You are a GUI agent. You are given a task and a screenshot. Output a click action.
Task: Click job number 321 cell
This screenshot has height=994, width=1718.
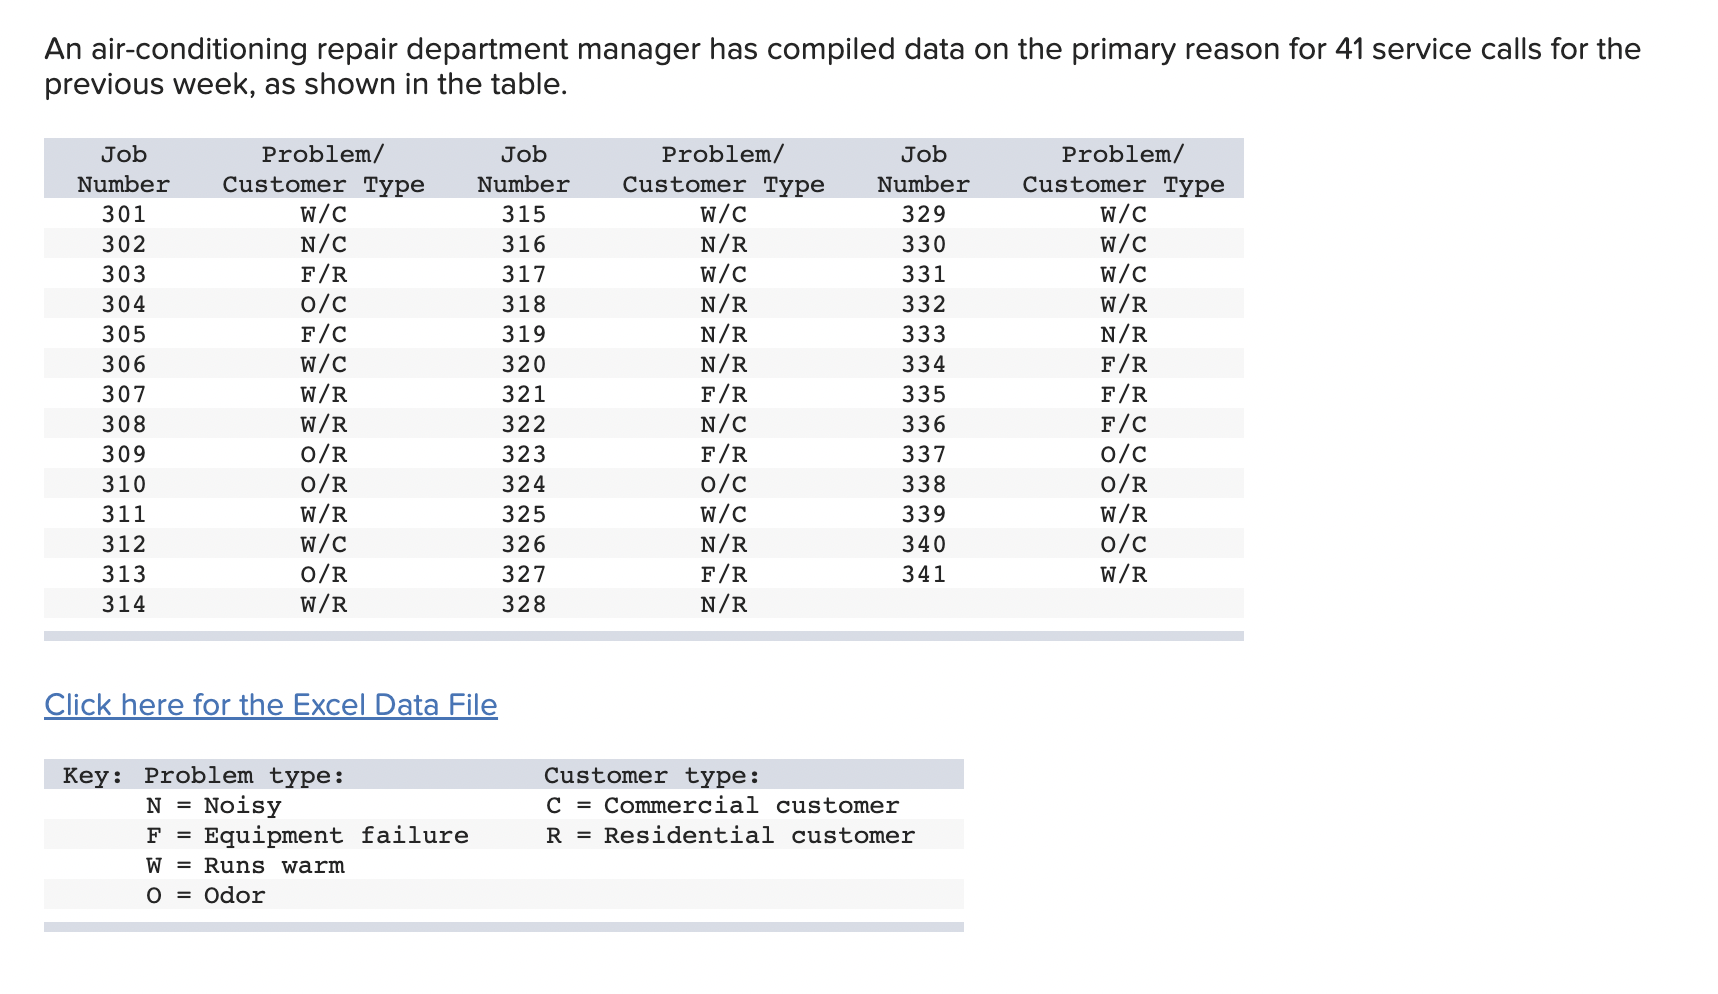[524, 394]
